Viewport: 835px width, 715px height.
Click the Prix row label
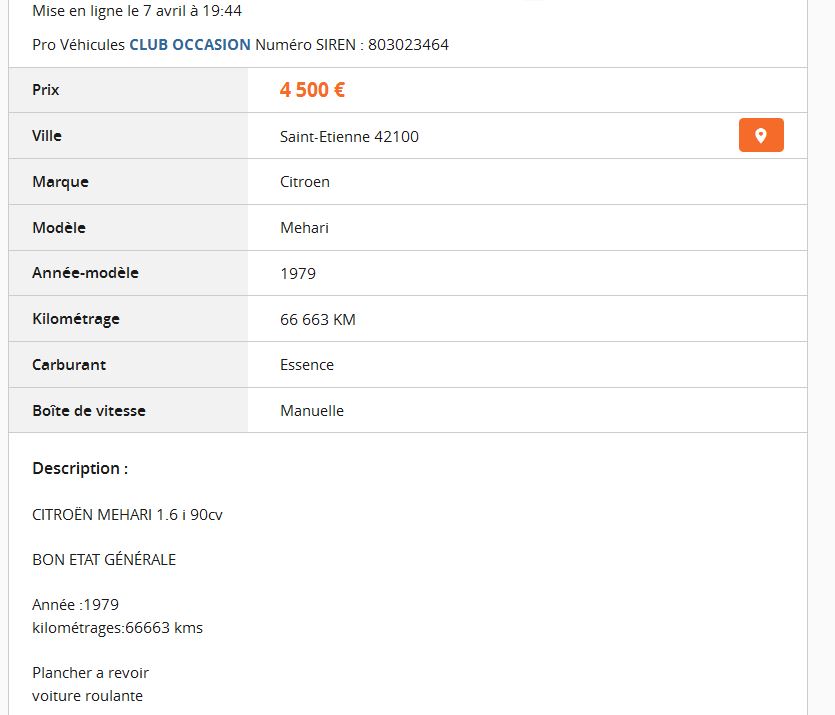coord(46,89)
